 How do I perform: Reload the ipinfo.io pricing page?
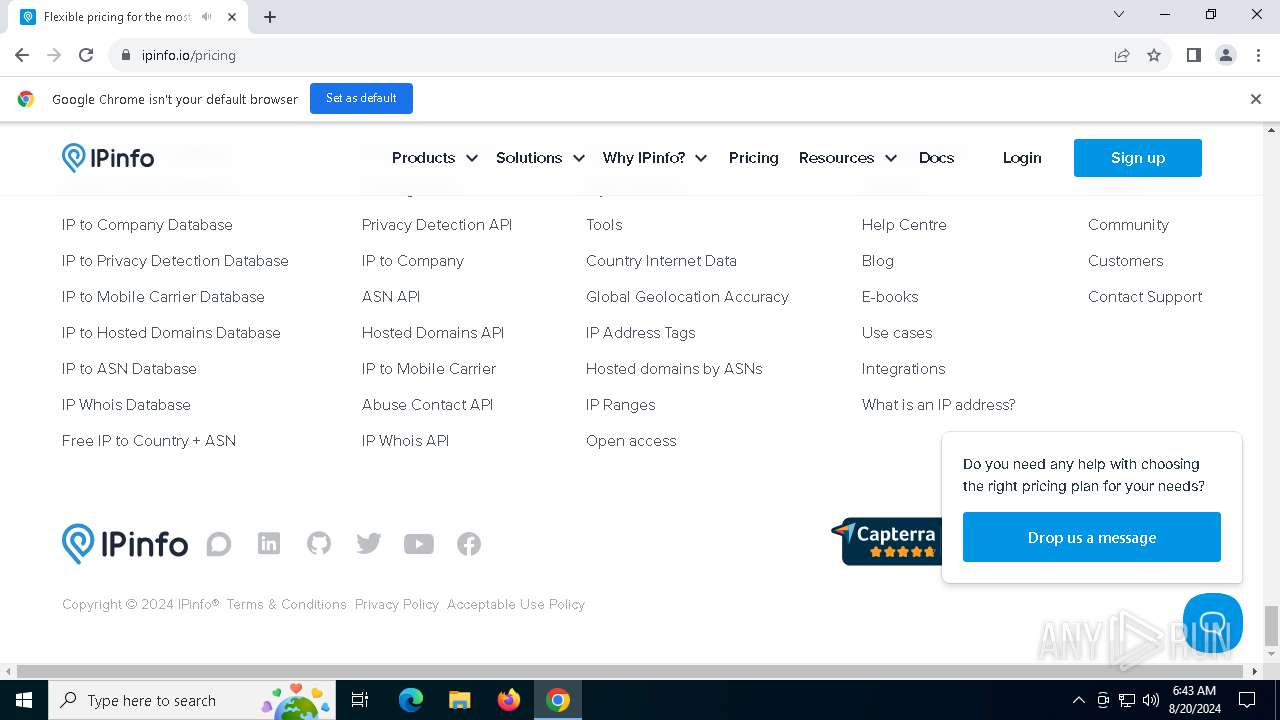pos(86,55)
